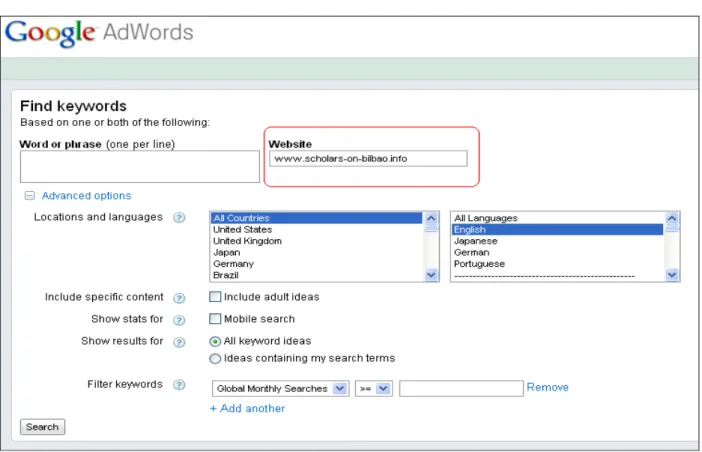
Task: Click the countries list scrollbar thumb
Action: pos(431,228)
